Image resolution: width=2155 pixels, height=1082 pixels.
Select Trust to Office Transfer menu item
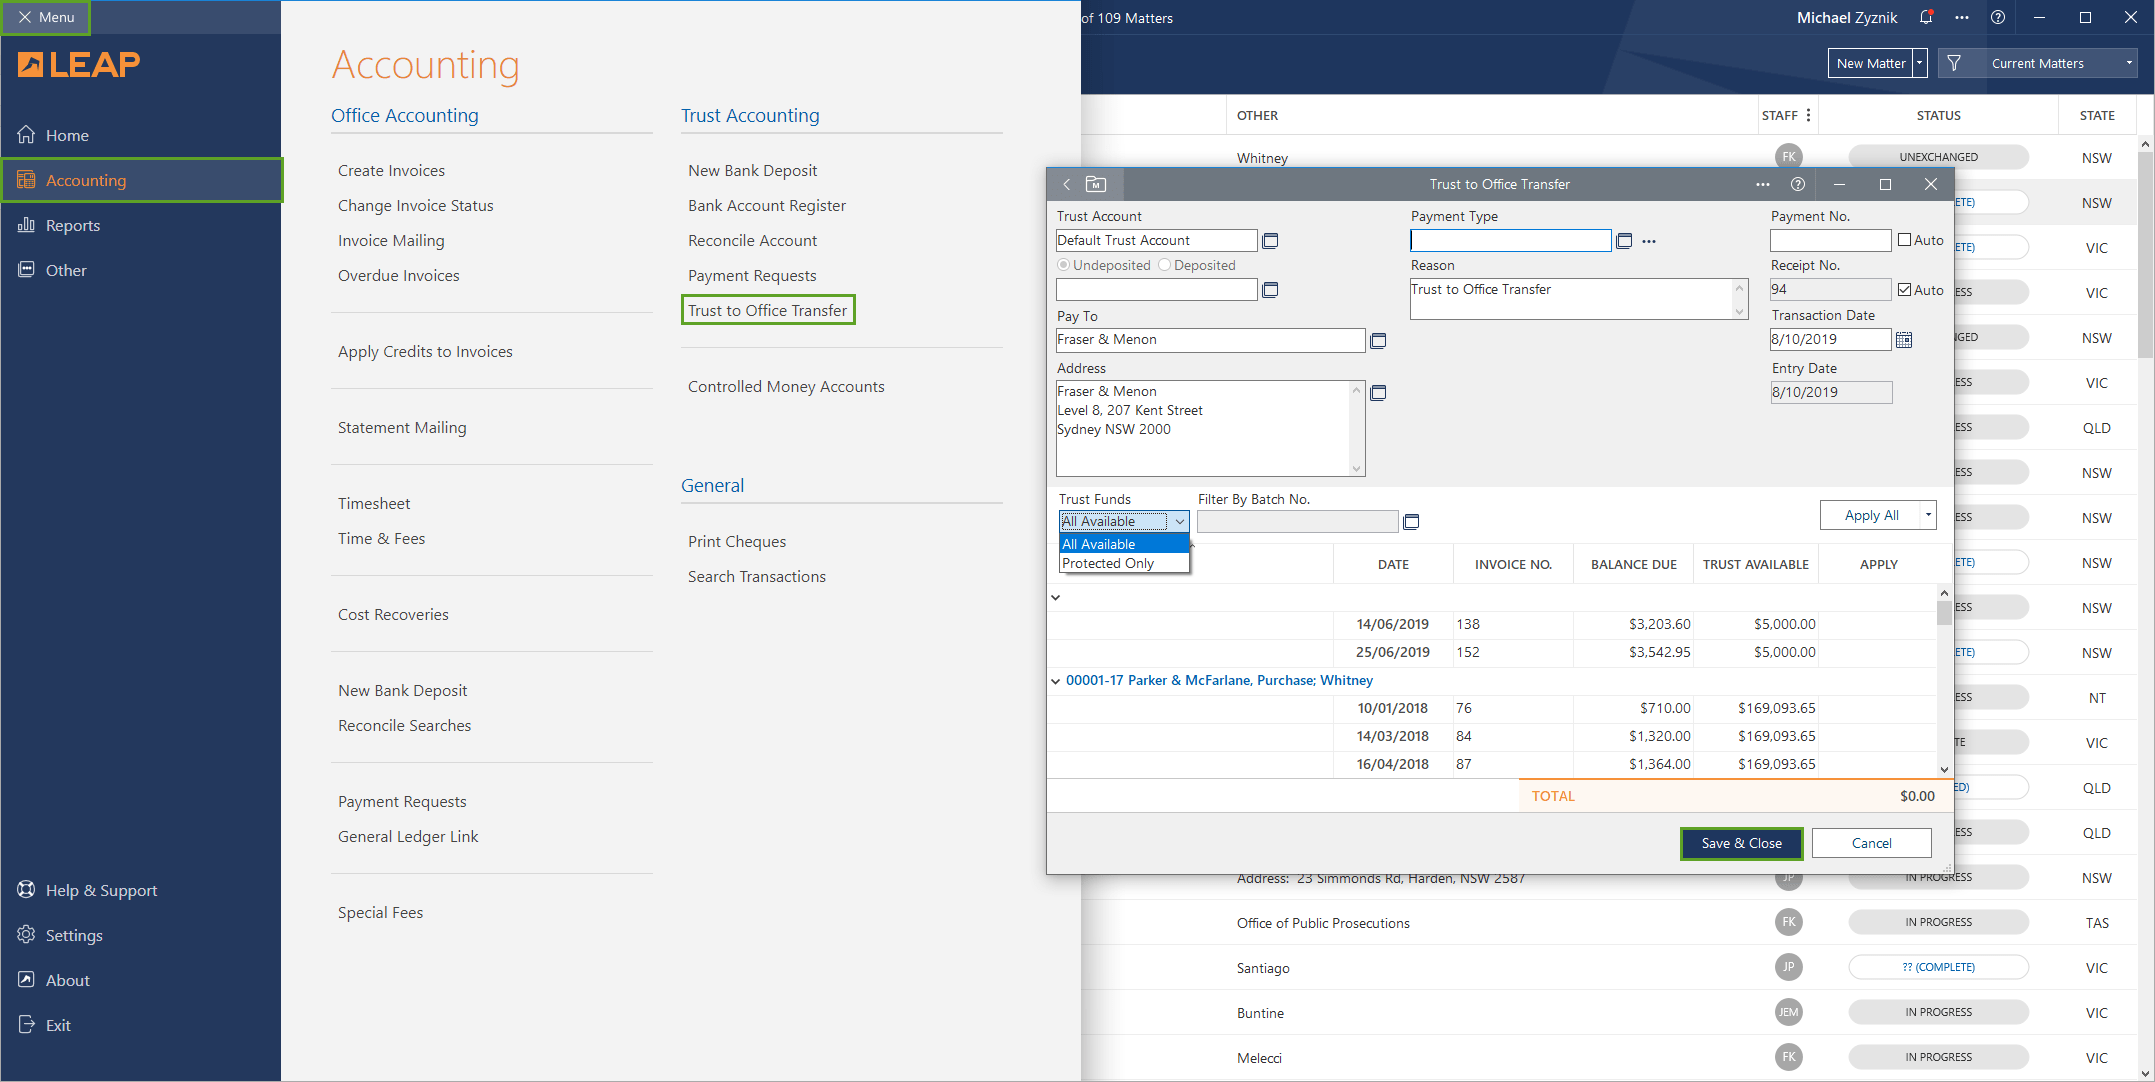(767, 310)
